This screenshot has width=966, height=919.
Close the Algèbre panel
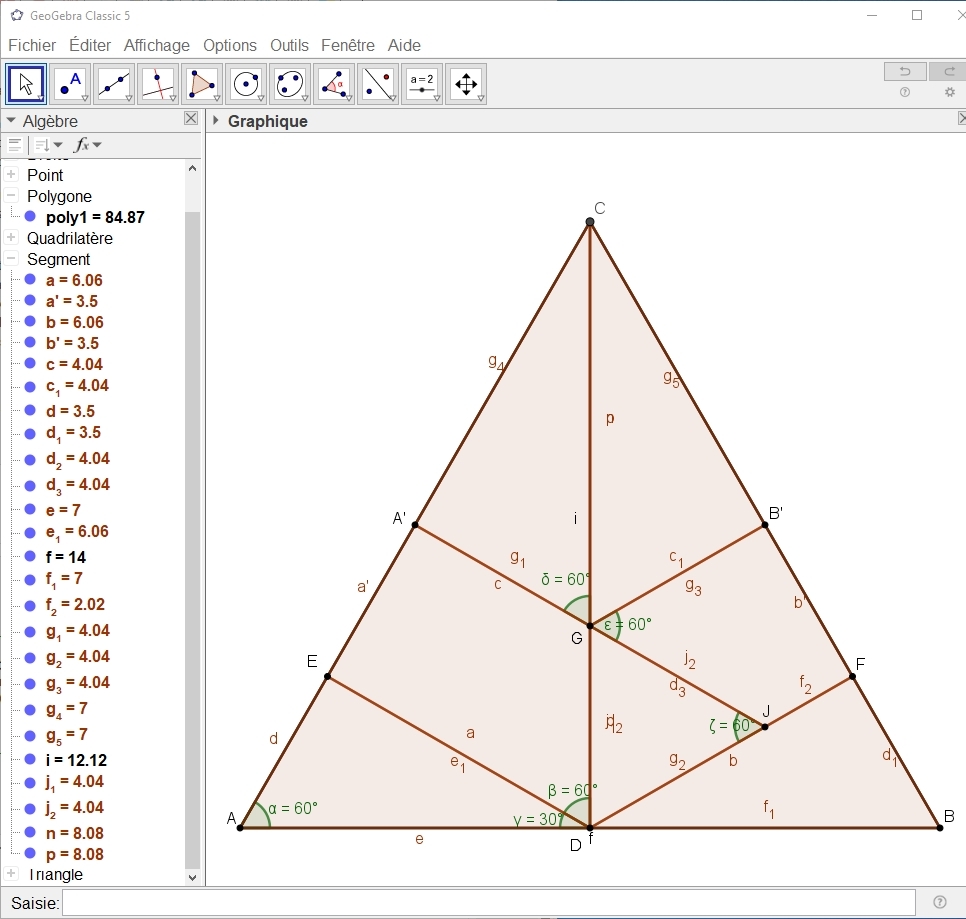(191, 119)
